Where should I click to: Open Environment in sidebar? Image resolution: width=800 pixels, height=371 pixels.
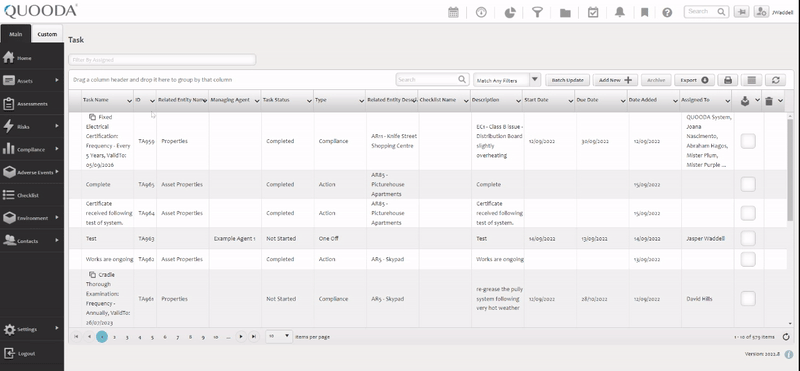[32, 218]
